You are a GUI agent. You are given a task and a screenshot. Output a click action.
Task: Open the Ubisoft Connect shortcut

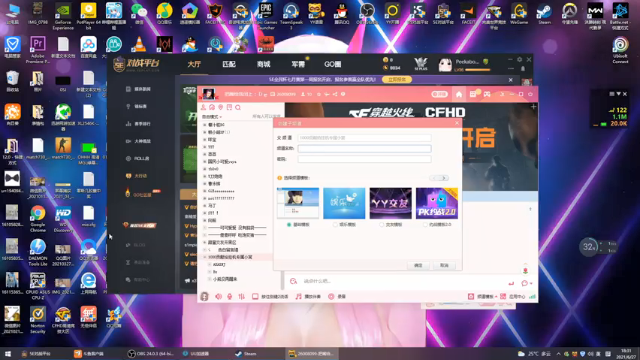tap(620, 50)
